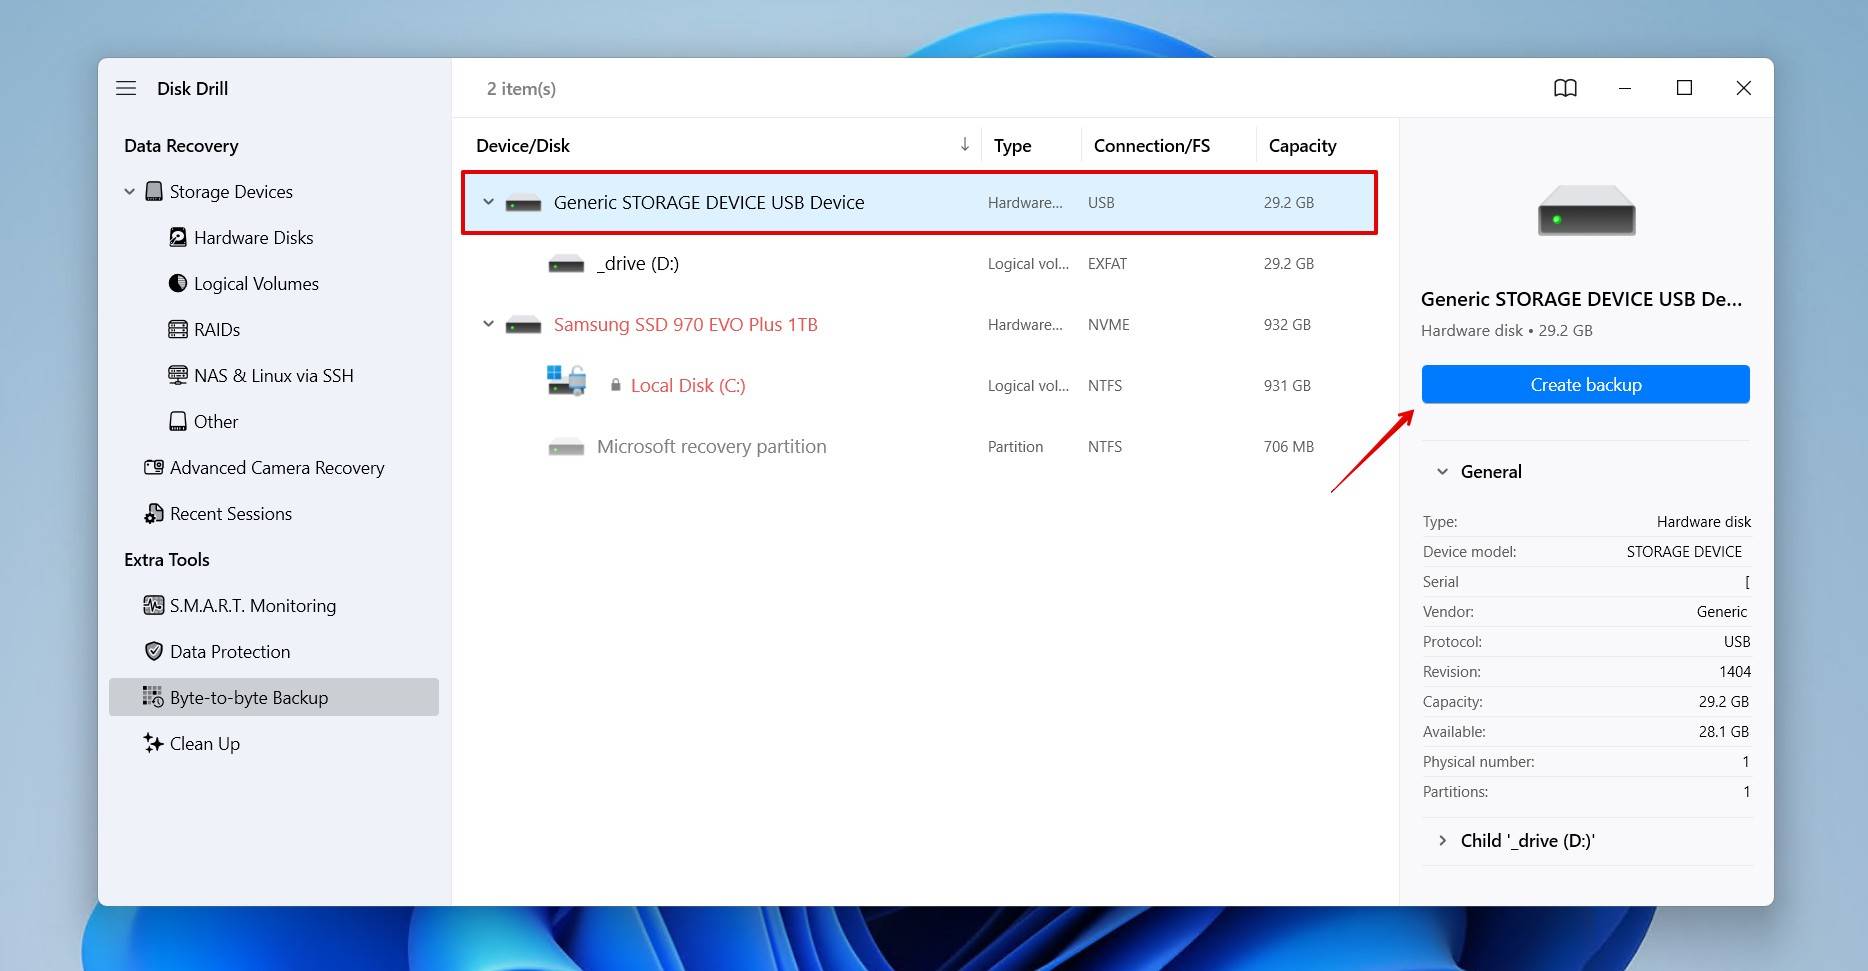Collapse the Generic STORAGE DEVICE row
Screen dimensions: 1868x971
click(488, 201)
